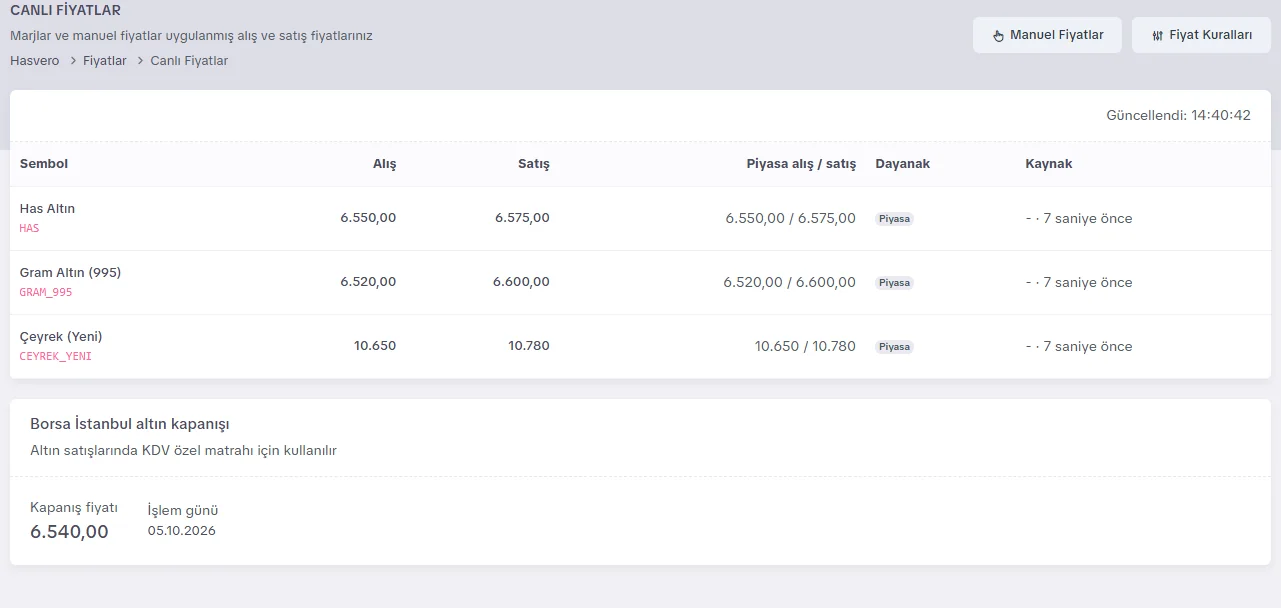Click the GRAM_995 symbol code
Viewport: 1281px width, 608px height.
coord(46,293)
